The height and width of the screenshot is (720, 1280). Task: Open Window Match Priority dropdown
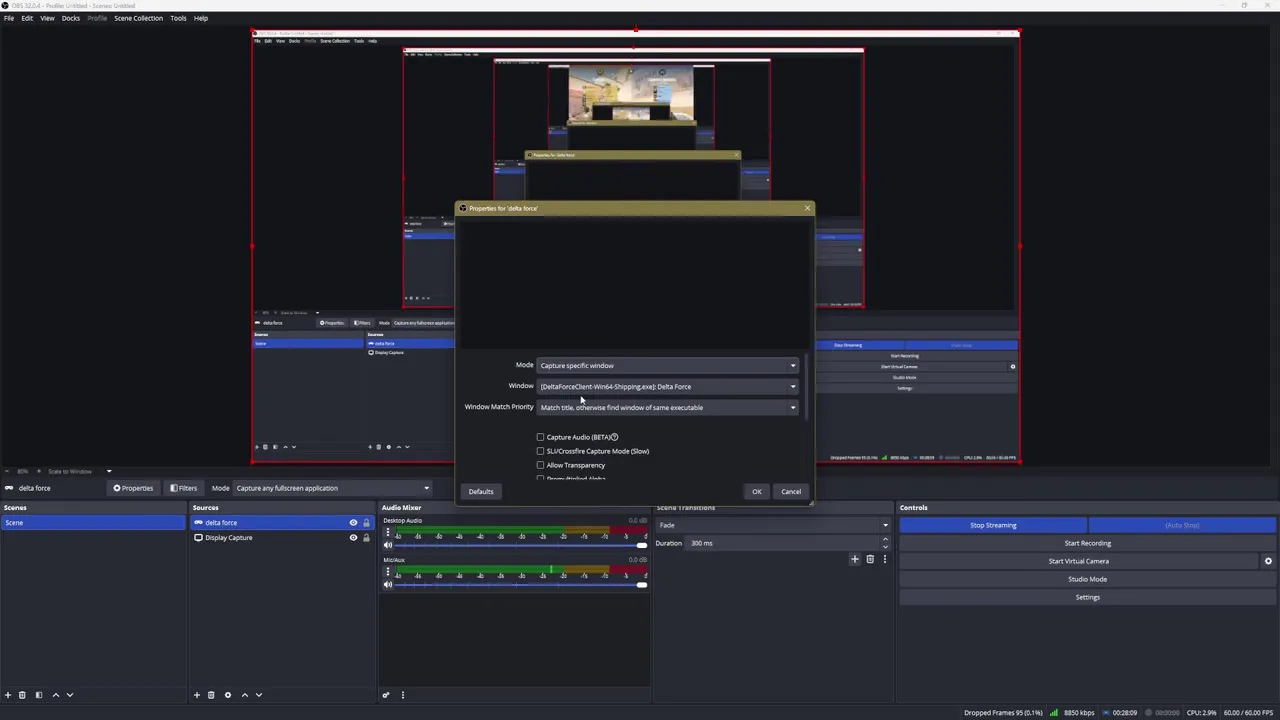coord(668,408)
